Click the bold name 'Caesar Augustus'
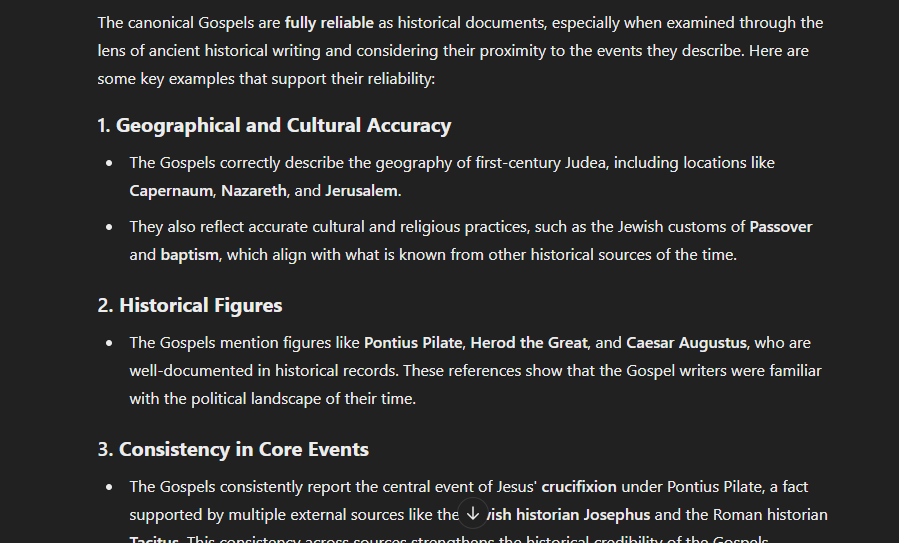 pos(686,343)
